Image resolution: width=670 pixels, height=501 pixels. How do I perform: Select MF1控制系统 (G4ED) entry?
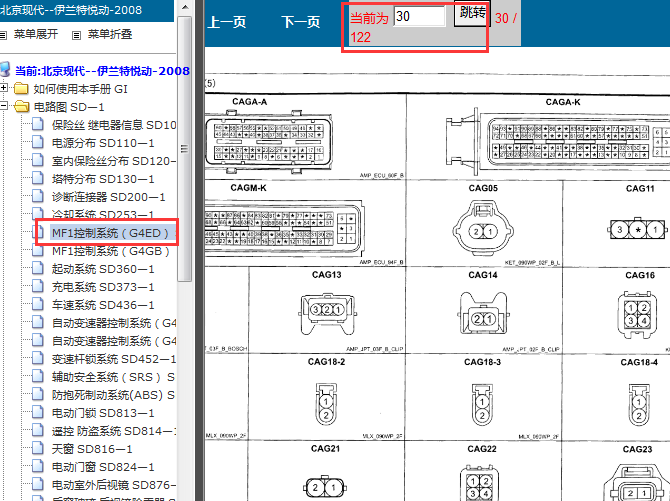(112, 233)
